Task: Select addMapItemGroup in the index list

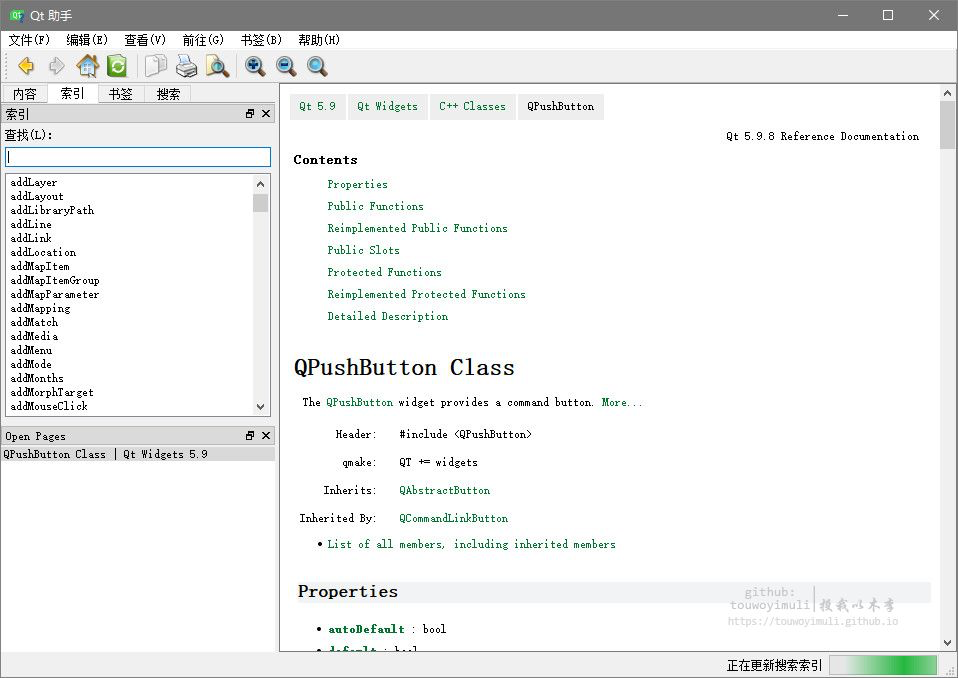Action: 54,280
